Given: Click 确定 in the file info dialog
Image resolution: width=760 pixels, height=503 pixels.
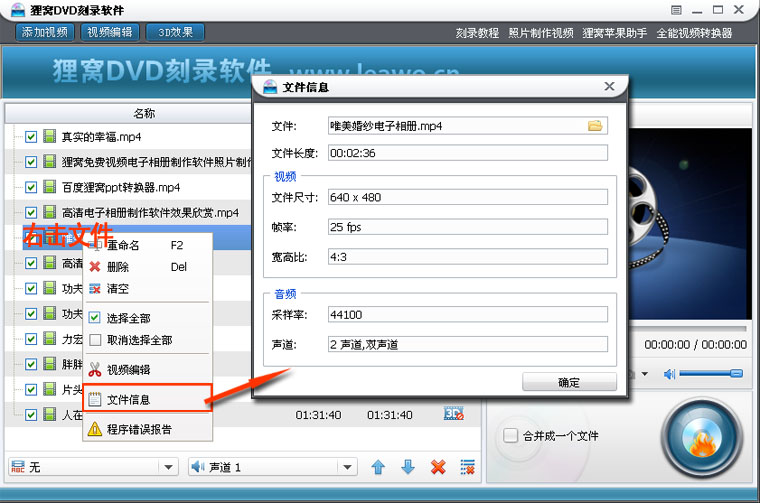Looking at the screenshot, I should 569,382.
